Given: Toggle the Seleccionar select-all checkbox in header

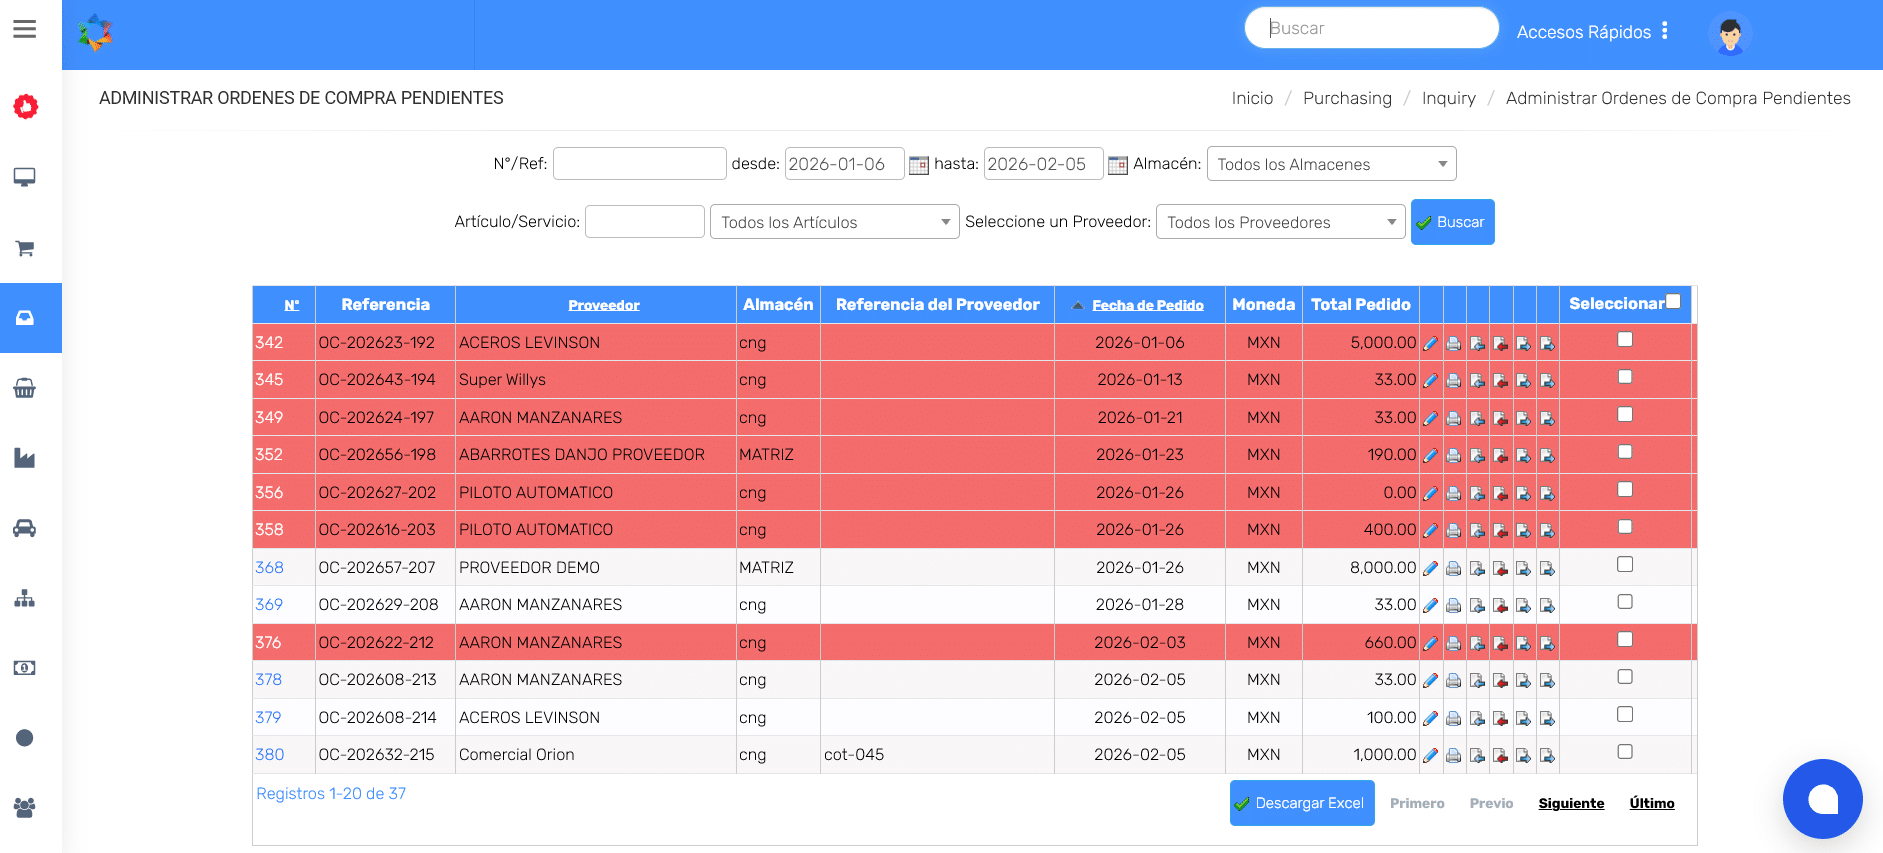Looking at the screenshot, I should point(1674,301).
